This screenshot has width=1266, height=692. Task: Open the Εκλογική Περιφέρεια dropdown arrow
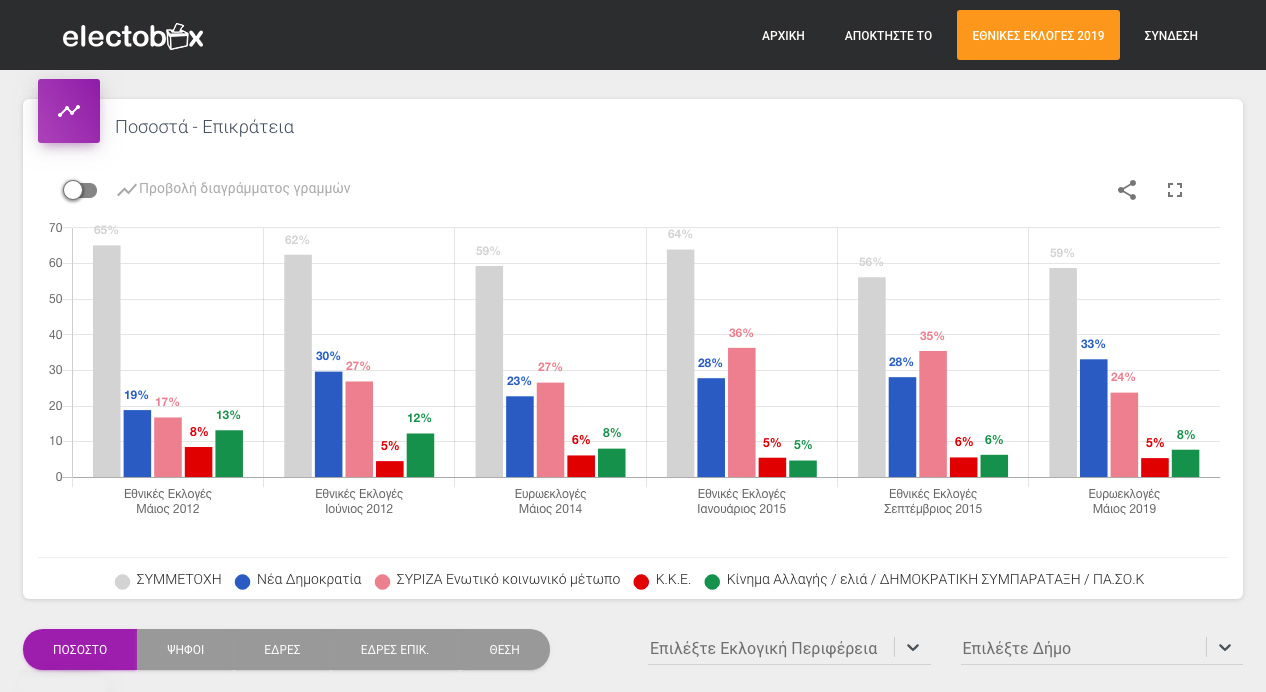913,648
